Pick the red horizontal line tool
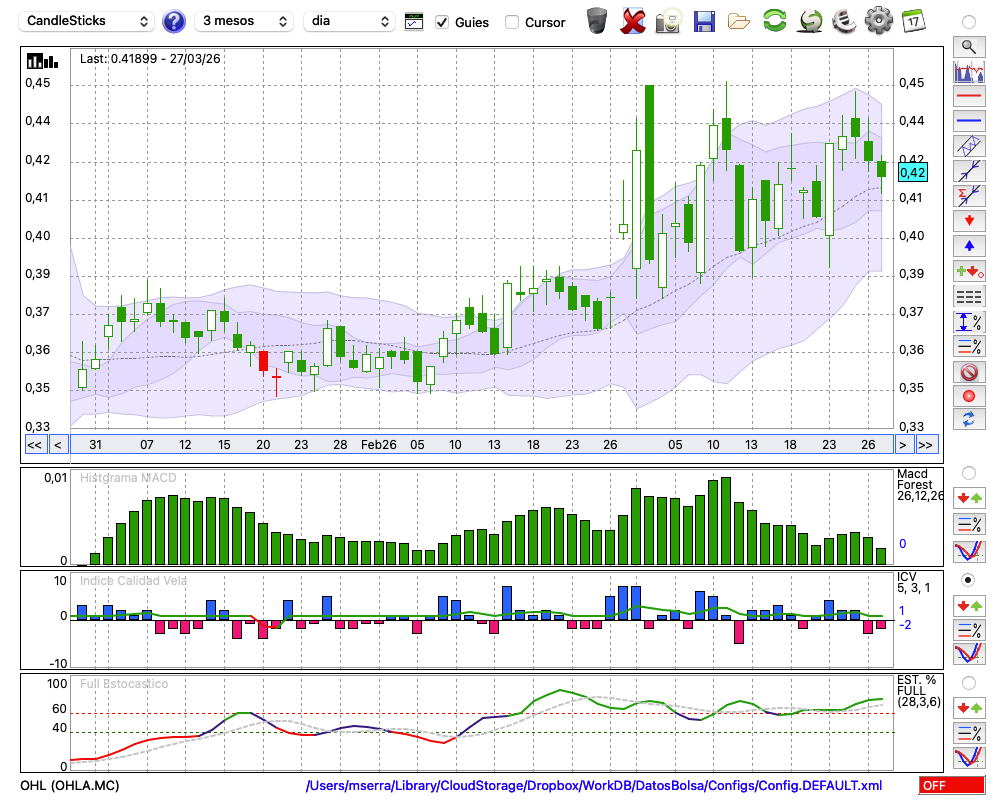This screenshot has width=1000, height=800. coord(968,97)
